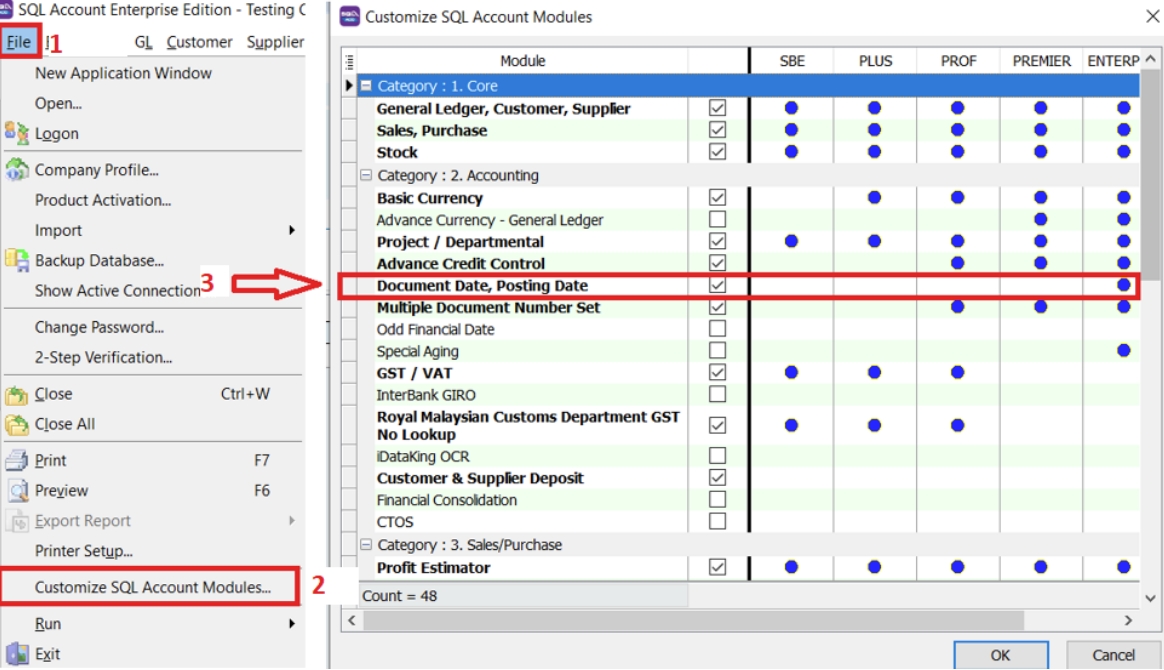
Task: Click the ENTERPRISE blue dot for Special Aging
Action: [x=1124, y=351]
